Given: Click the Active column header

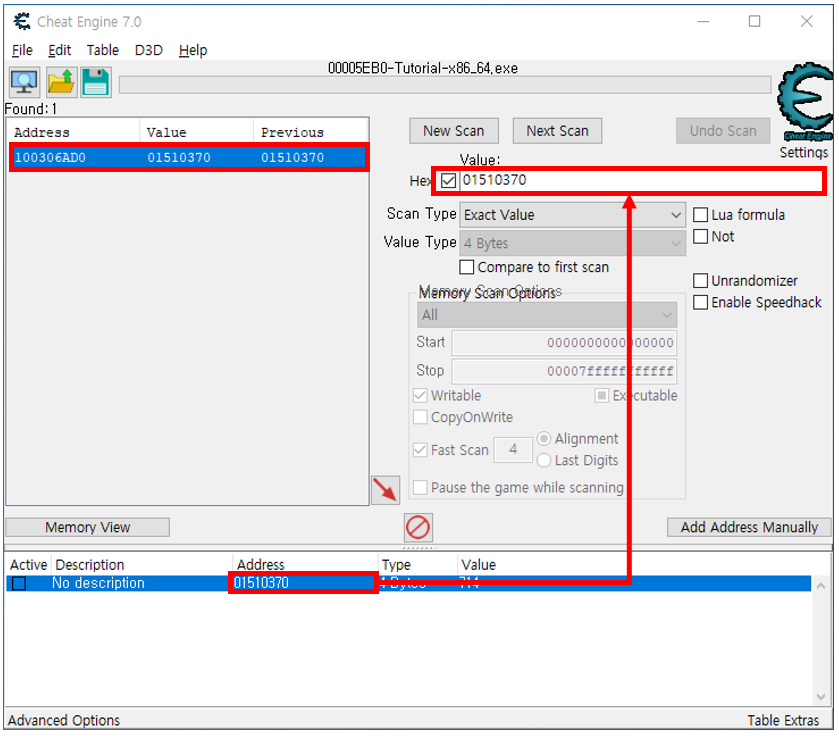Looking at the screenshot, I should click(28, 565).
